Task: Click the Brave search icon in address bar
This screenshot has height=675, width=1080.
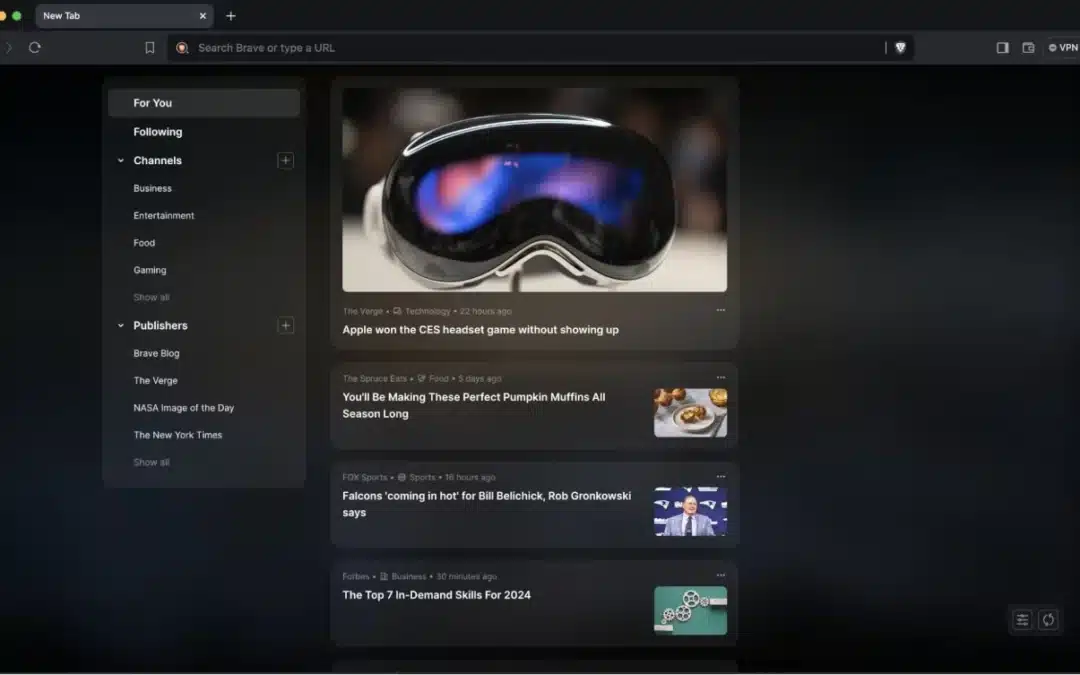Action: [x=182, y=48]
